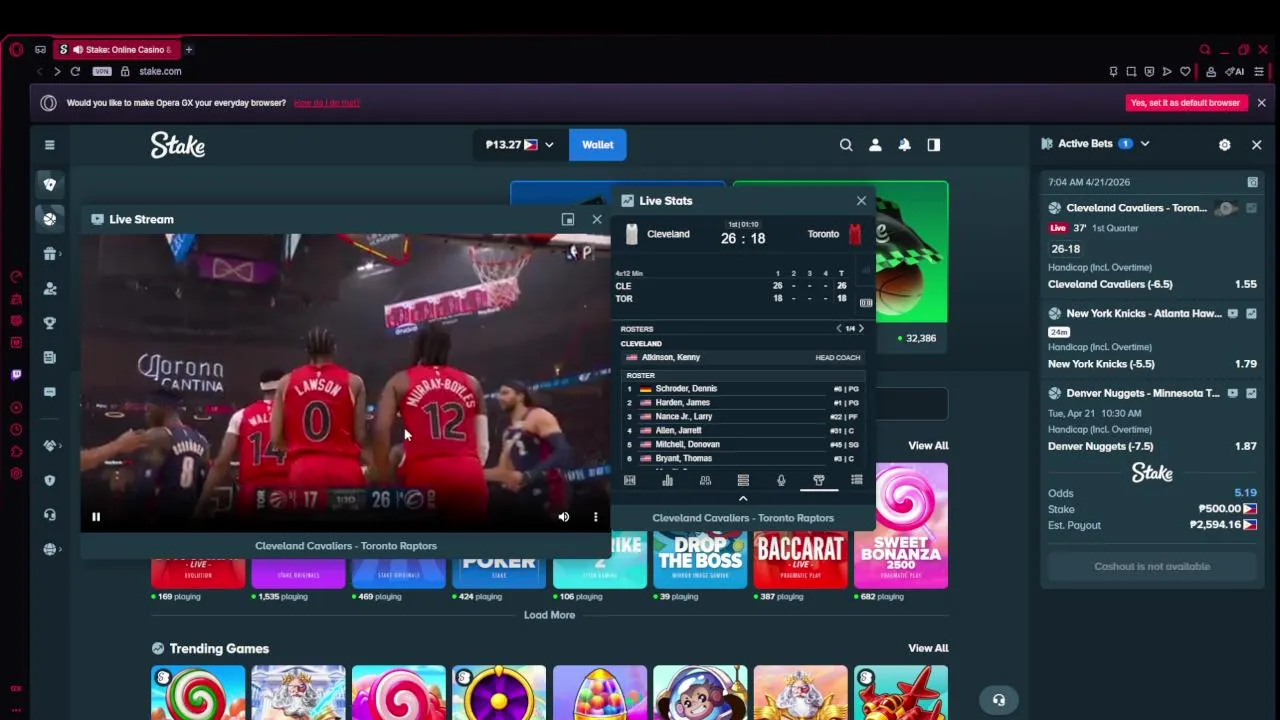This screenshot has height=720, width=1280.
Task: Open the Baccarat Live game thumbnail
Action: 800,560
